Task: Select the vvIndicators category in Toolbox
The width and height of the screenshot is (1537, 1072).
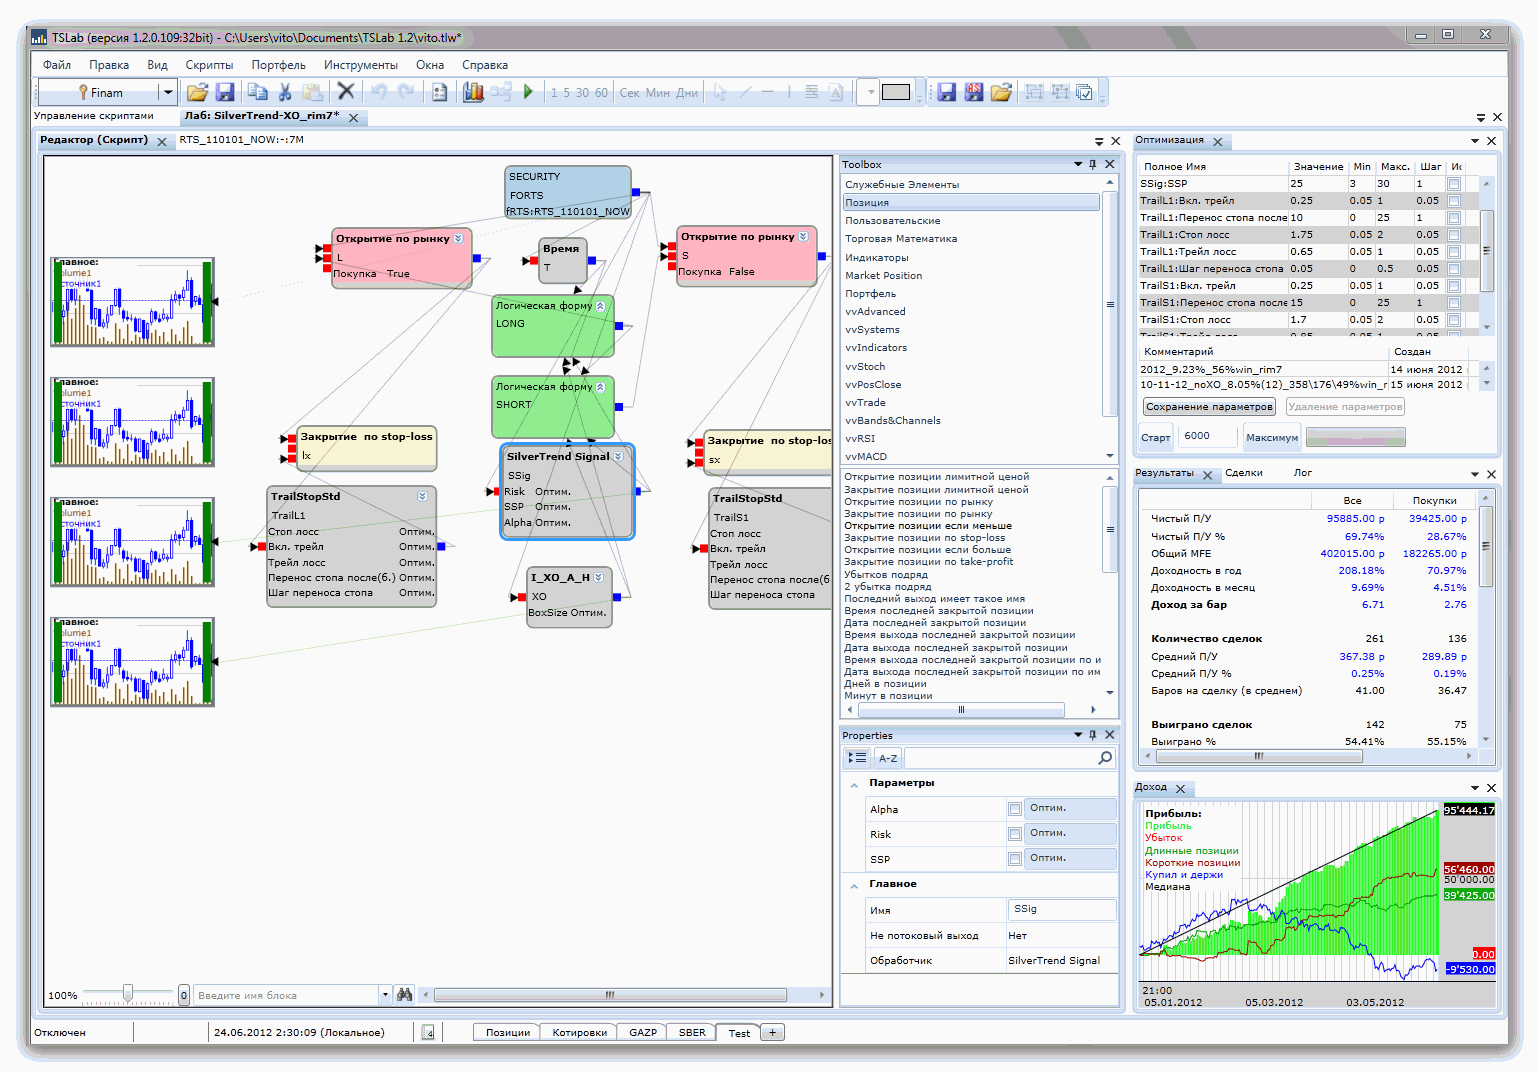Action: 876,348
